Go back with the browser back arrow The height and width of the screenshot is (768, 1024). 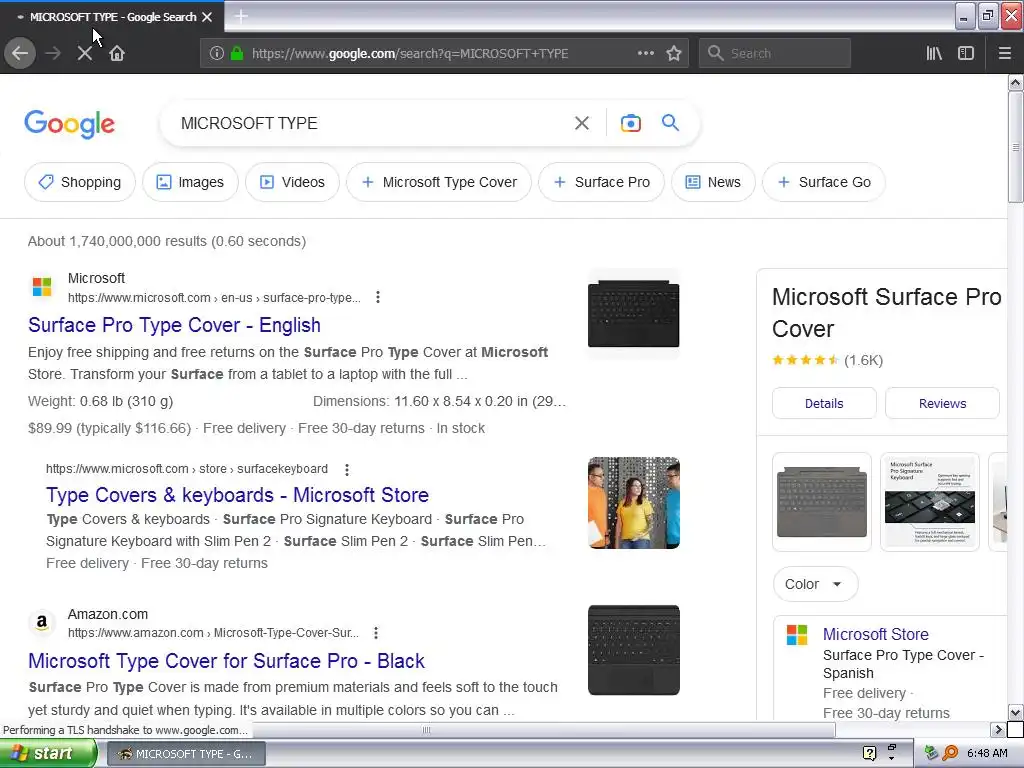pyautogui.click(x=20, y=53)
